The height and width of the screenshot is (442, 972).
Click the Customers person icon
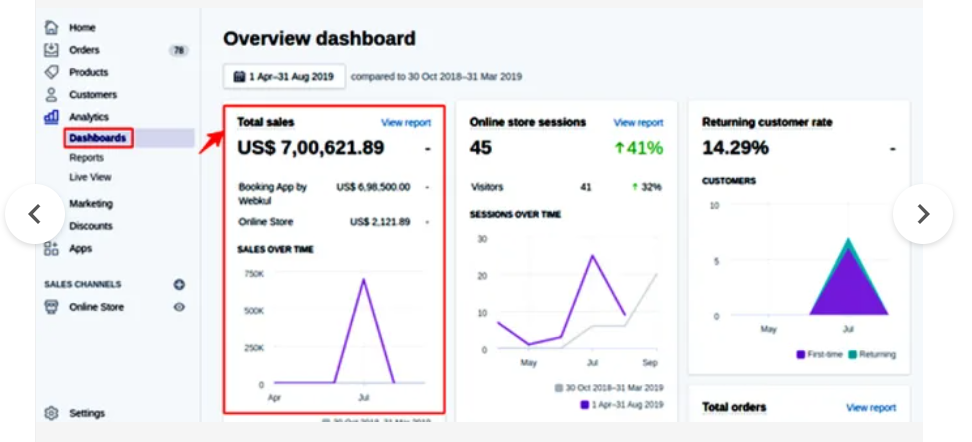coord(51,94)
